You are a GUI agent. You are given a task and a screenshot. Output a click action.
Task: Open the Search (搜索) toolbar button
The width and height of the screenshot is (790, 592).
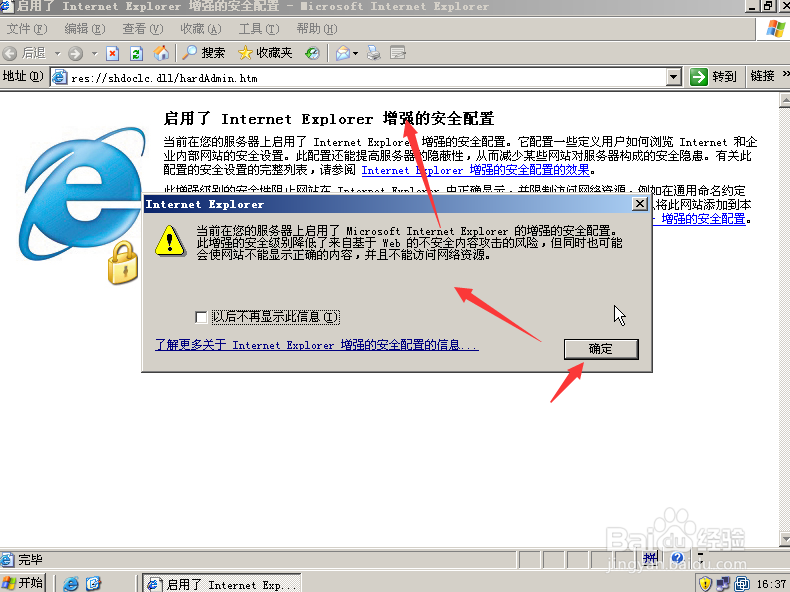point(203,53)
